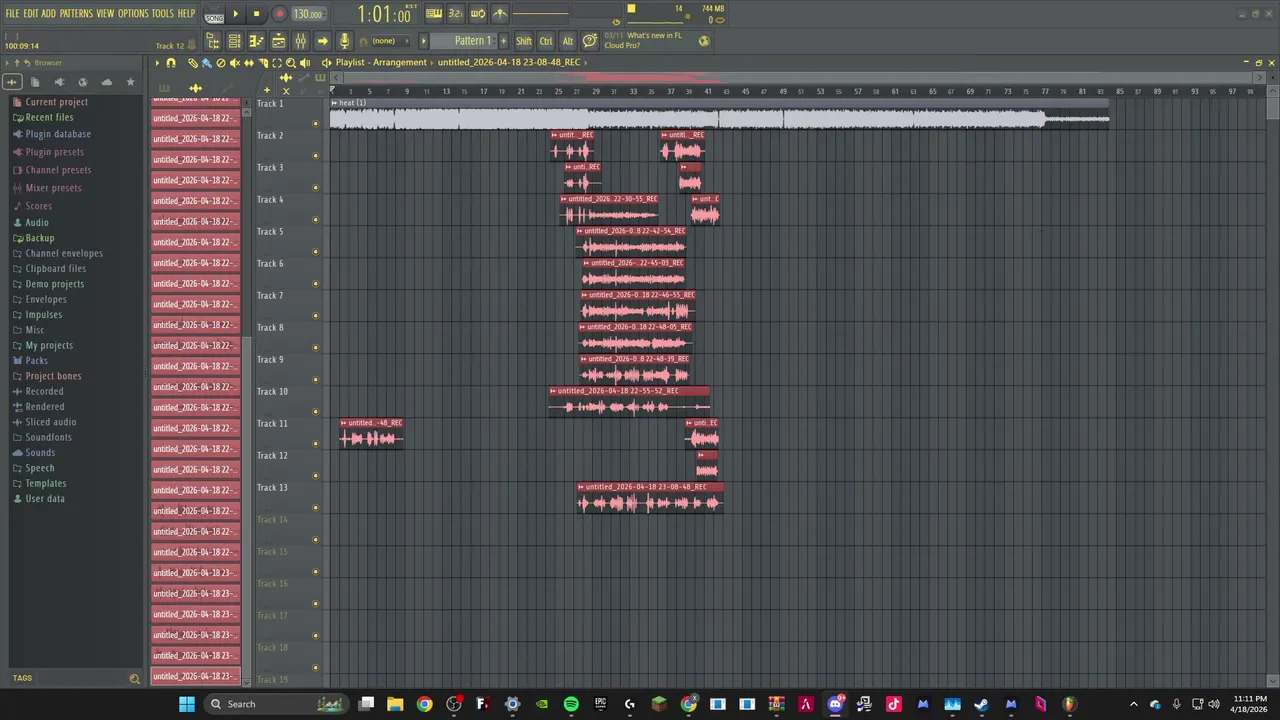Select the Mute tool in playlist toolbar
Screen dimensions: 1280x720
[x=235, y=63]
